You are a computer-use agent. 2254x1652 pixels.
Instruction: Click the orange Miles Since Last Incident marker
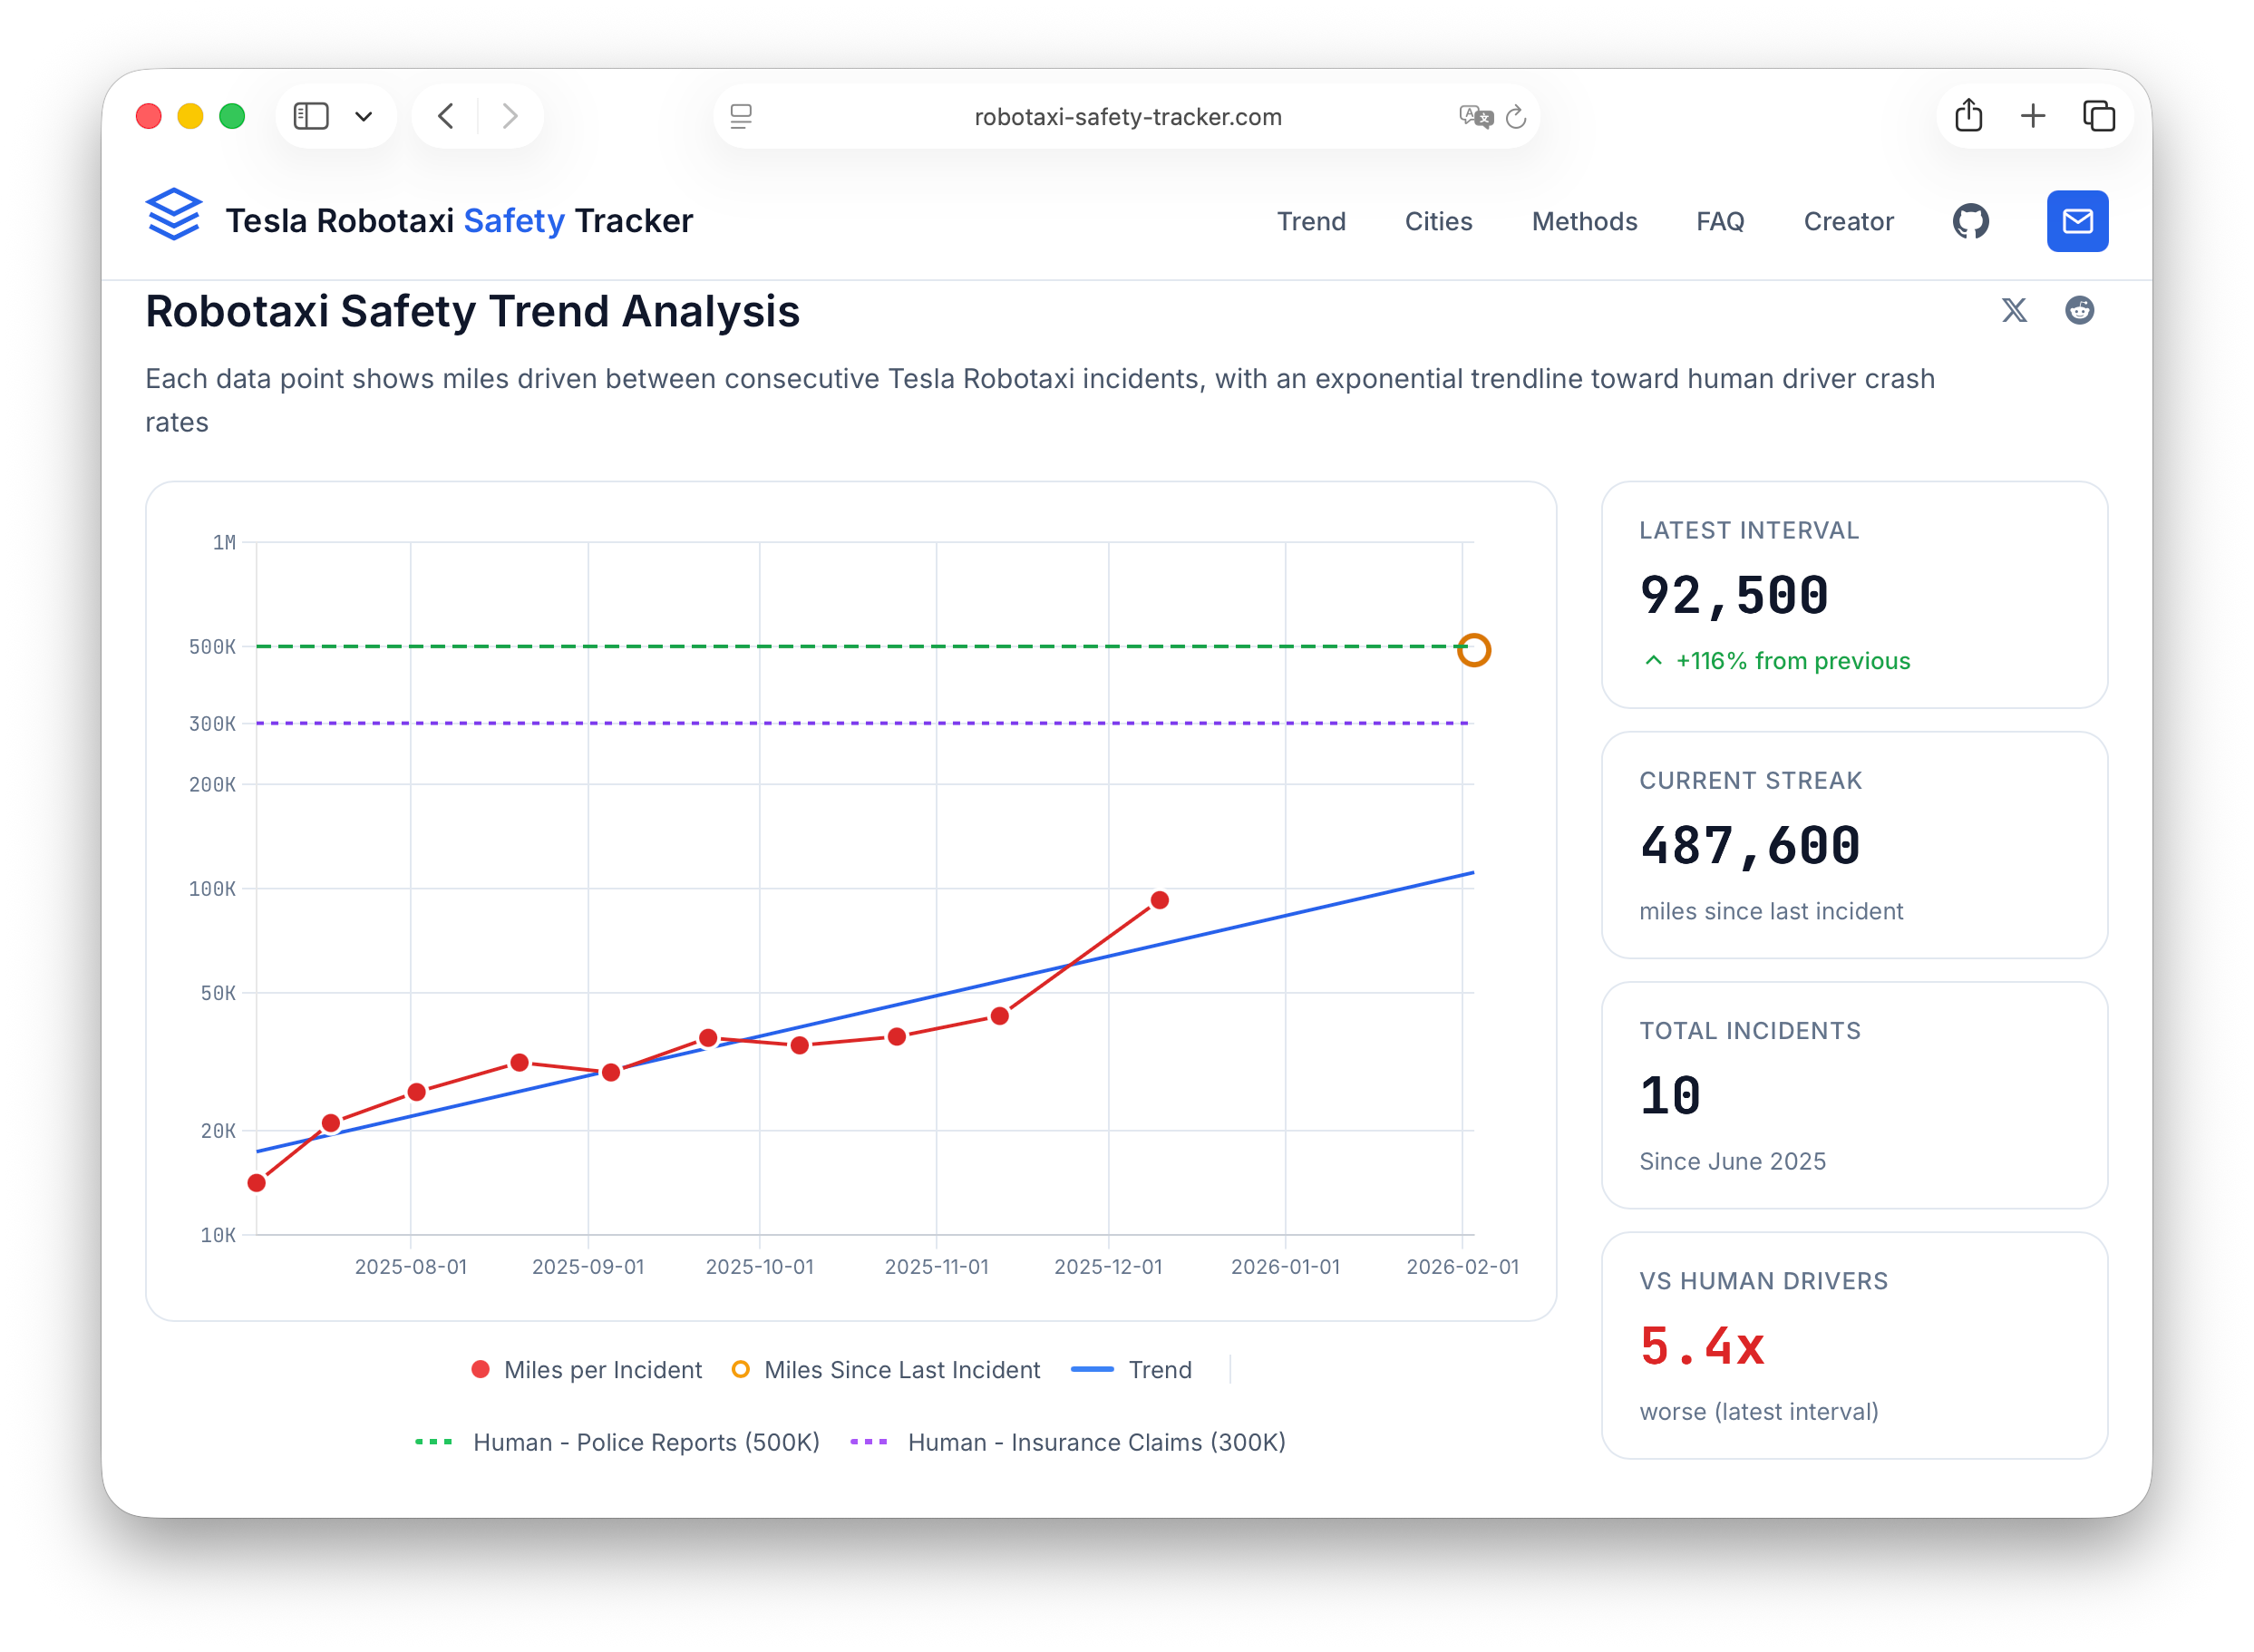tap(1473, 650)
